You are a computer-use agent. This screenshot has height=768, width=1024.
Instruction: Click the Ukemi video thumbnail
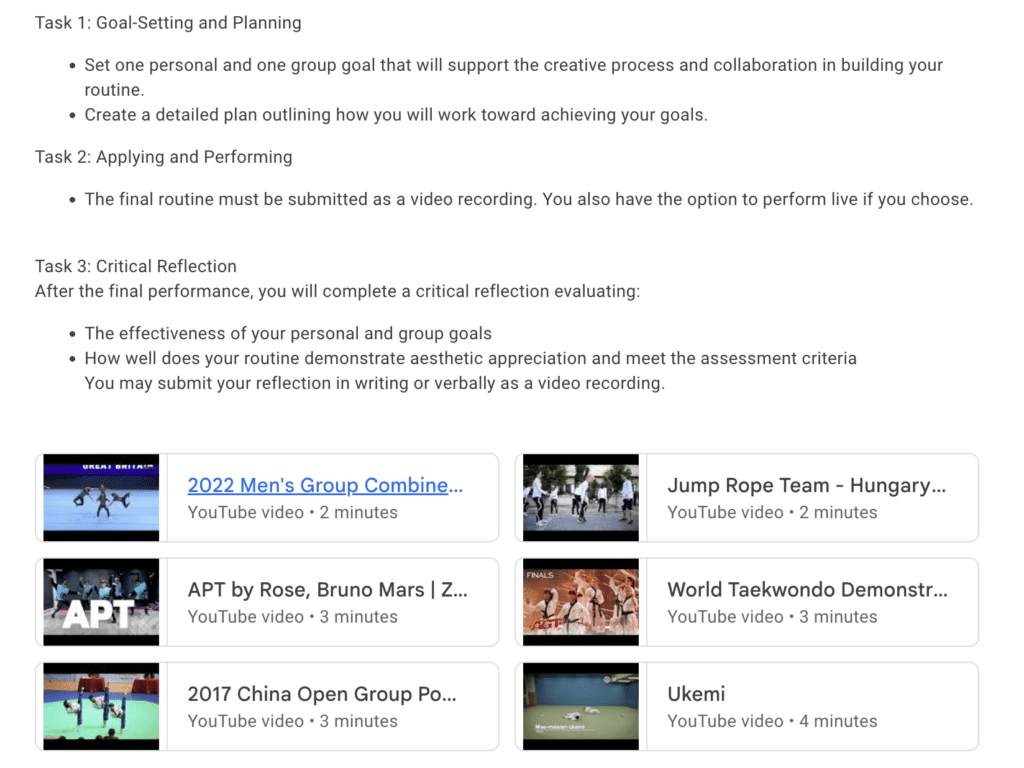tap(581, 707)
